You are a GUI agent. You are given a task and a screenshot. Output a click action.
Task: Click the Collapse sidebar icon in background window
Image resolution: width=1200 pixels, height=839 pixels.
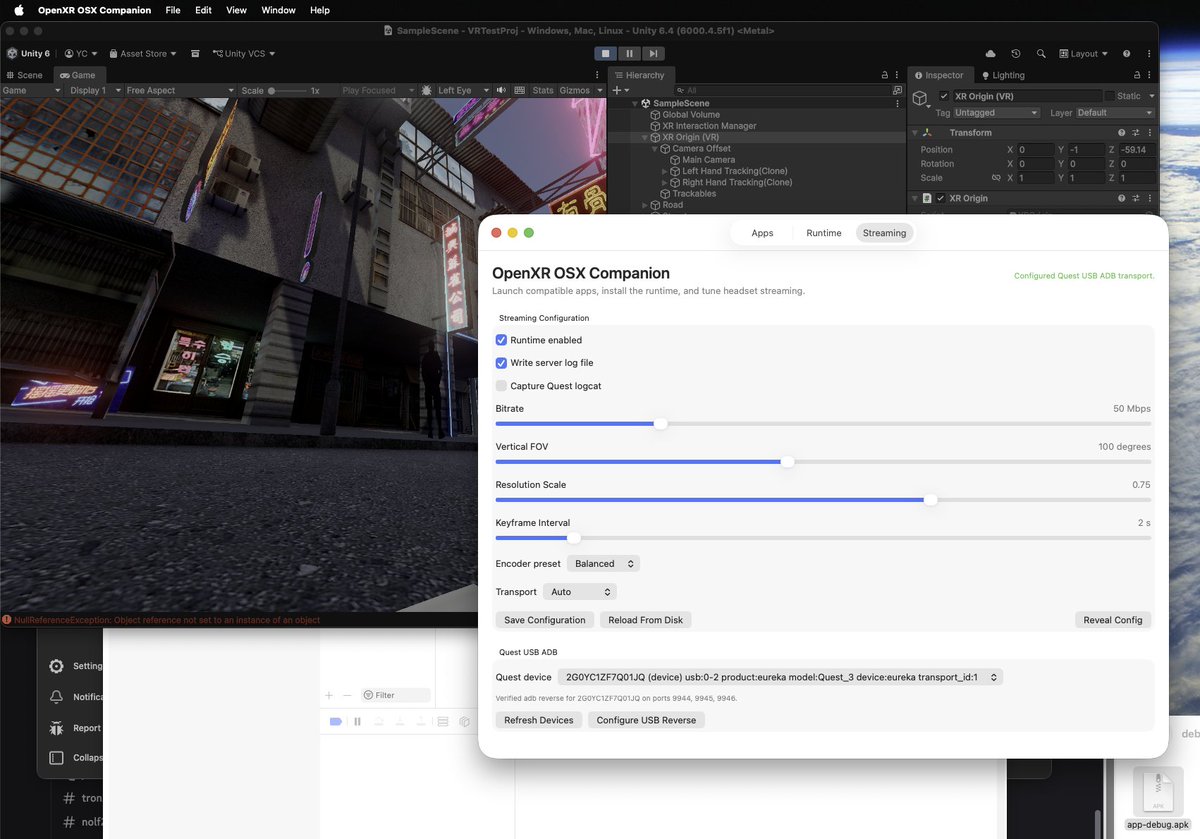[x=56, y=758]
